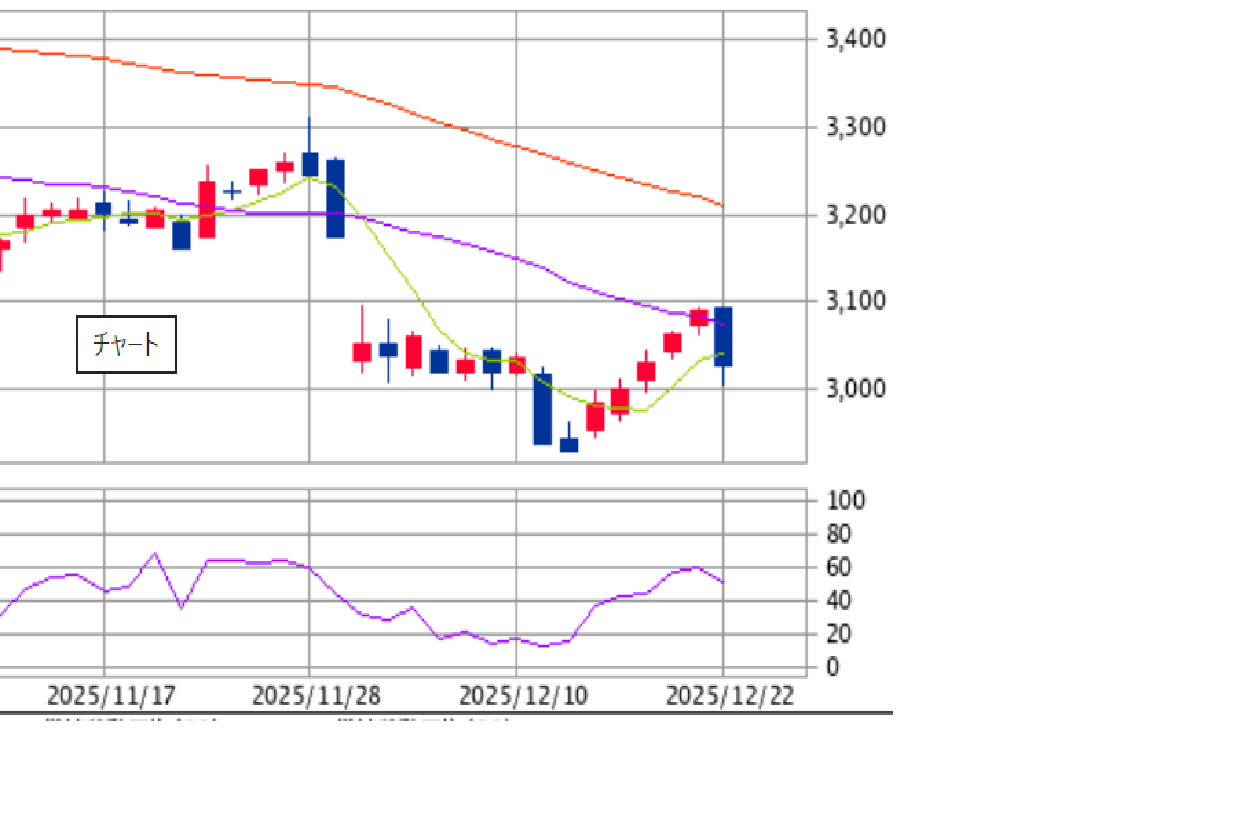Click the 100 label on oscillator axis
Viewport: 1260px width, 815px height.
846,500
